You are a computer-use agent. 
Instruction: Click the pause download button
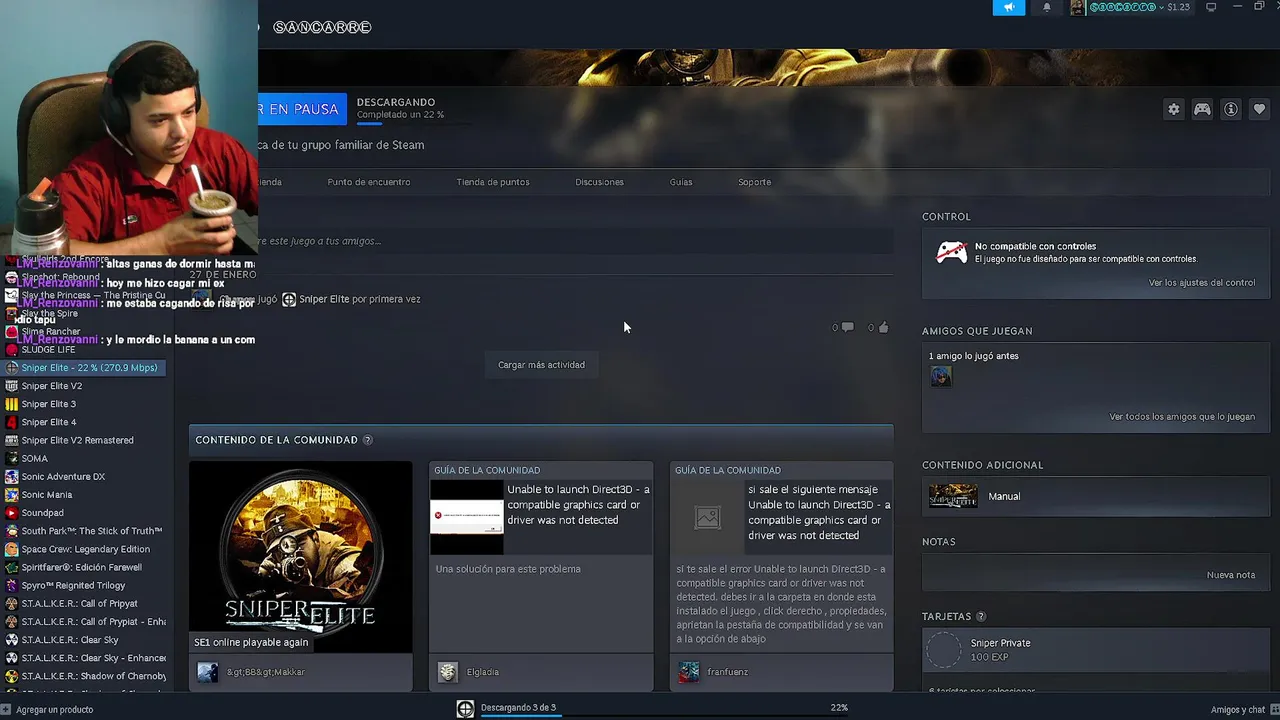click(x=302, y=109)
